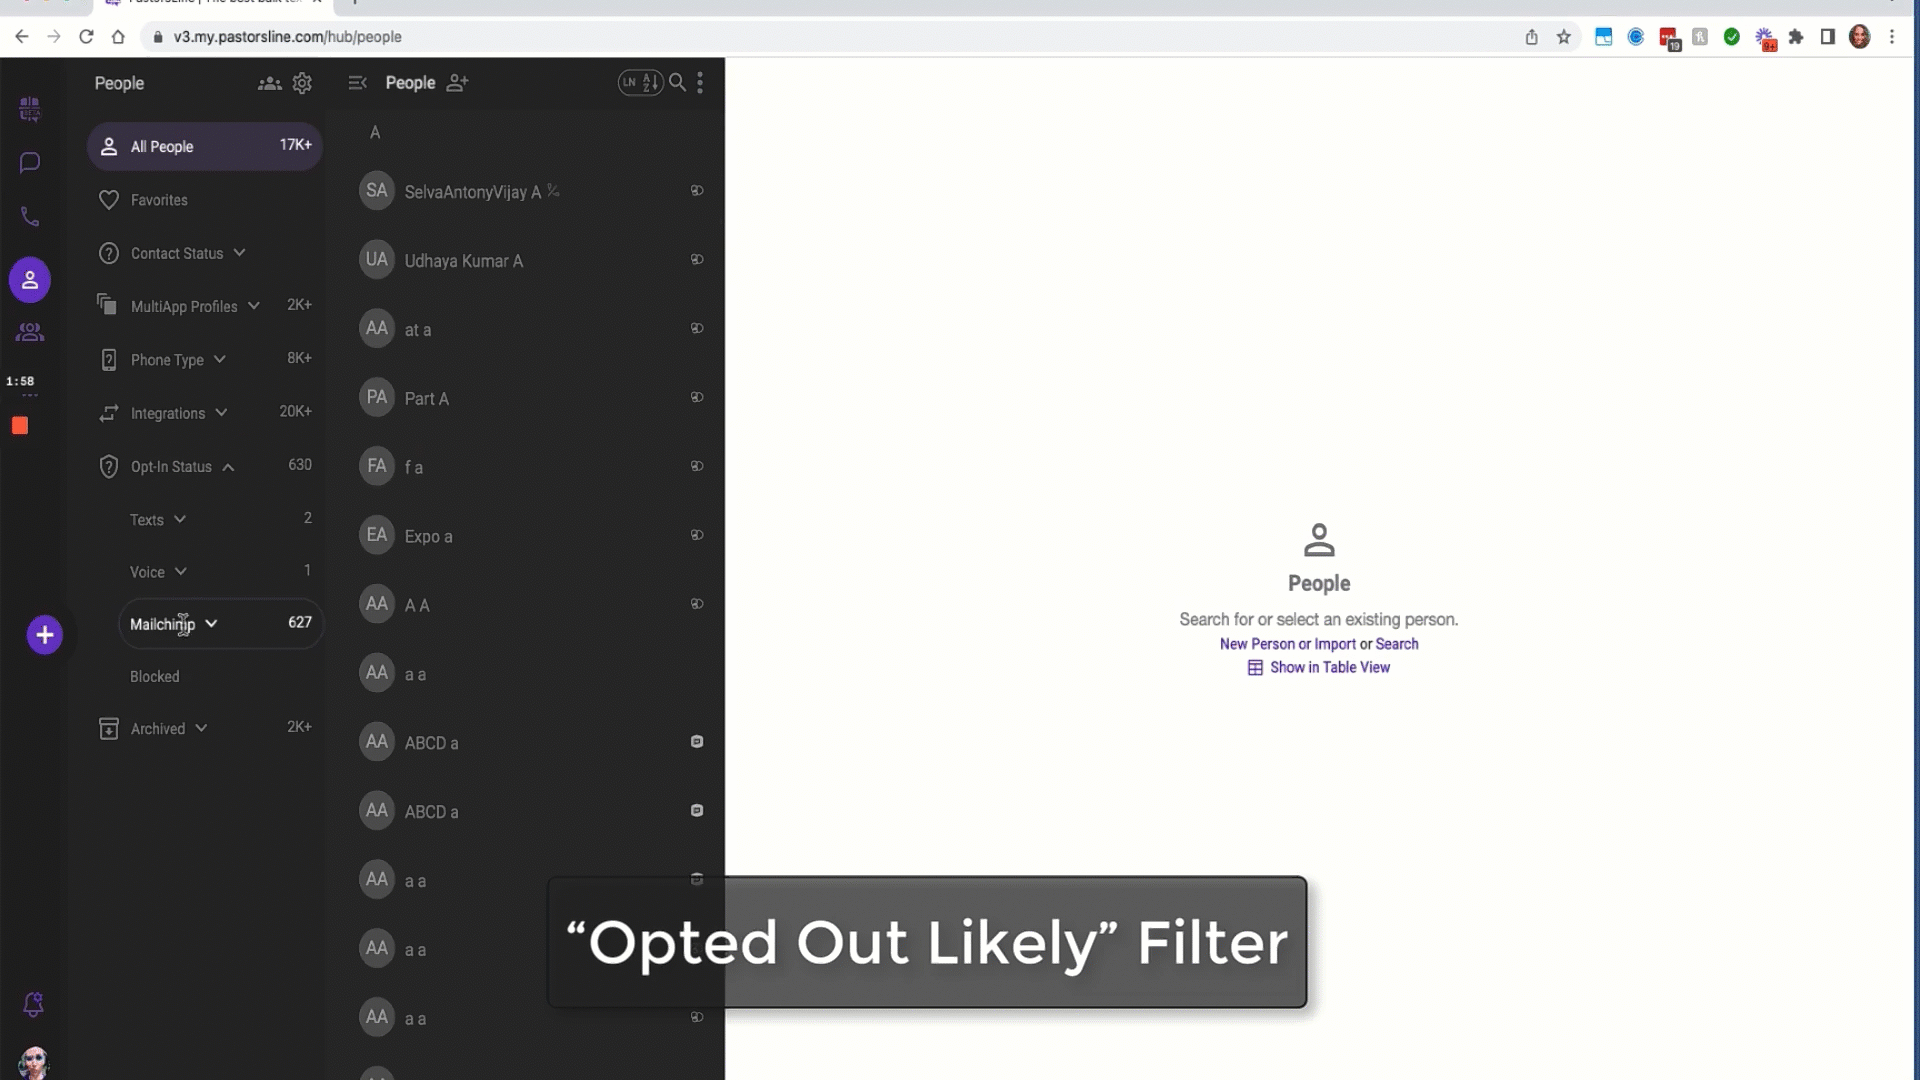
Task: Click the settings gear icon in People panel
Action: click(x=302, y=82)
